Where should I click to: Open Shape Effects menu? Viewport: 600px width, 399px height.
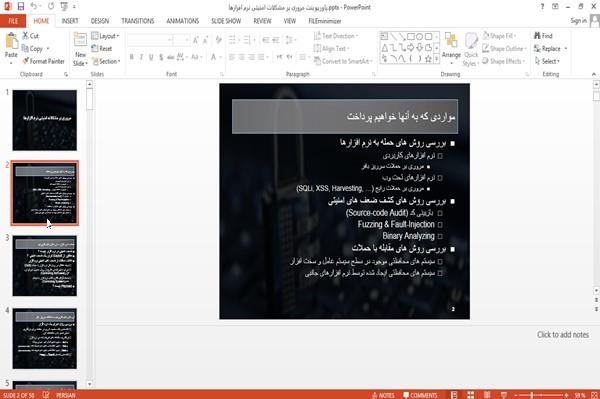504,61
